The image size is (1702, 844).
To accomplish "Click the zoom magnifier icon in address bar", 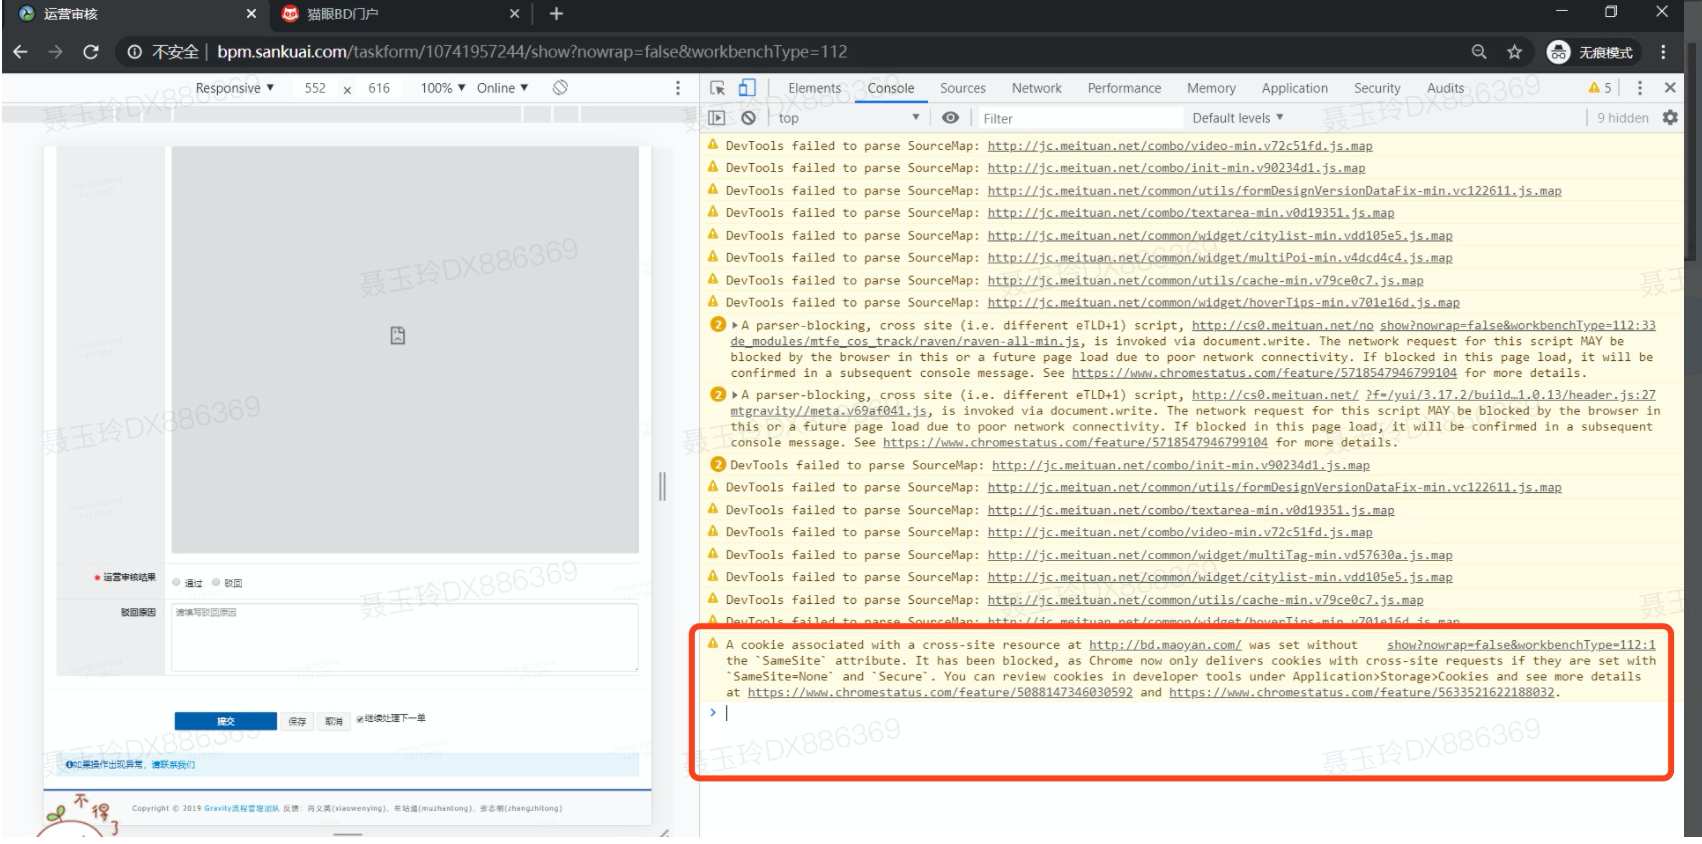I will pyautogui.click(x=1478, y=52).
